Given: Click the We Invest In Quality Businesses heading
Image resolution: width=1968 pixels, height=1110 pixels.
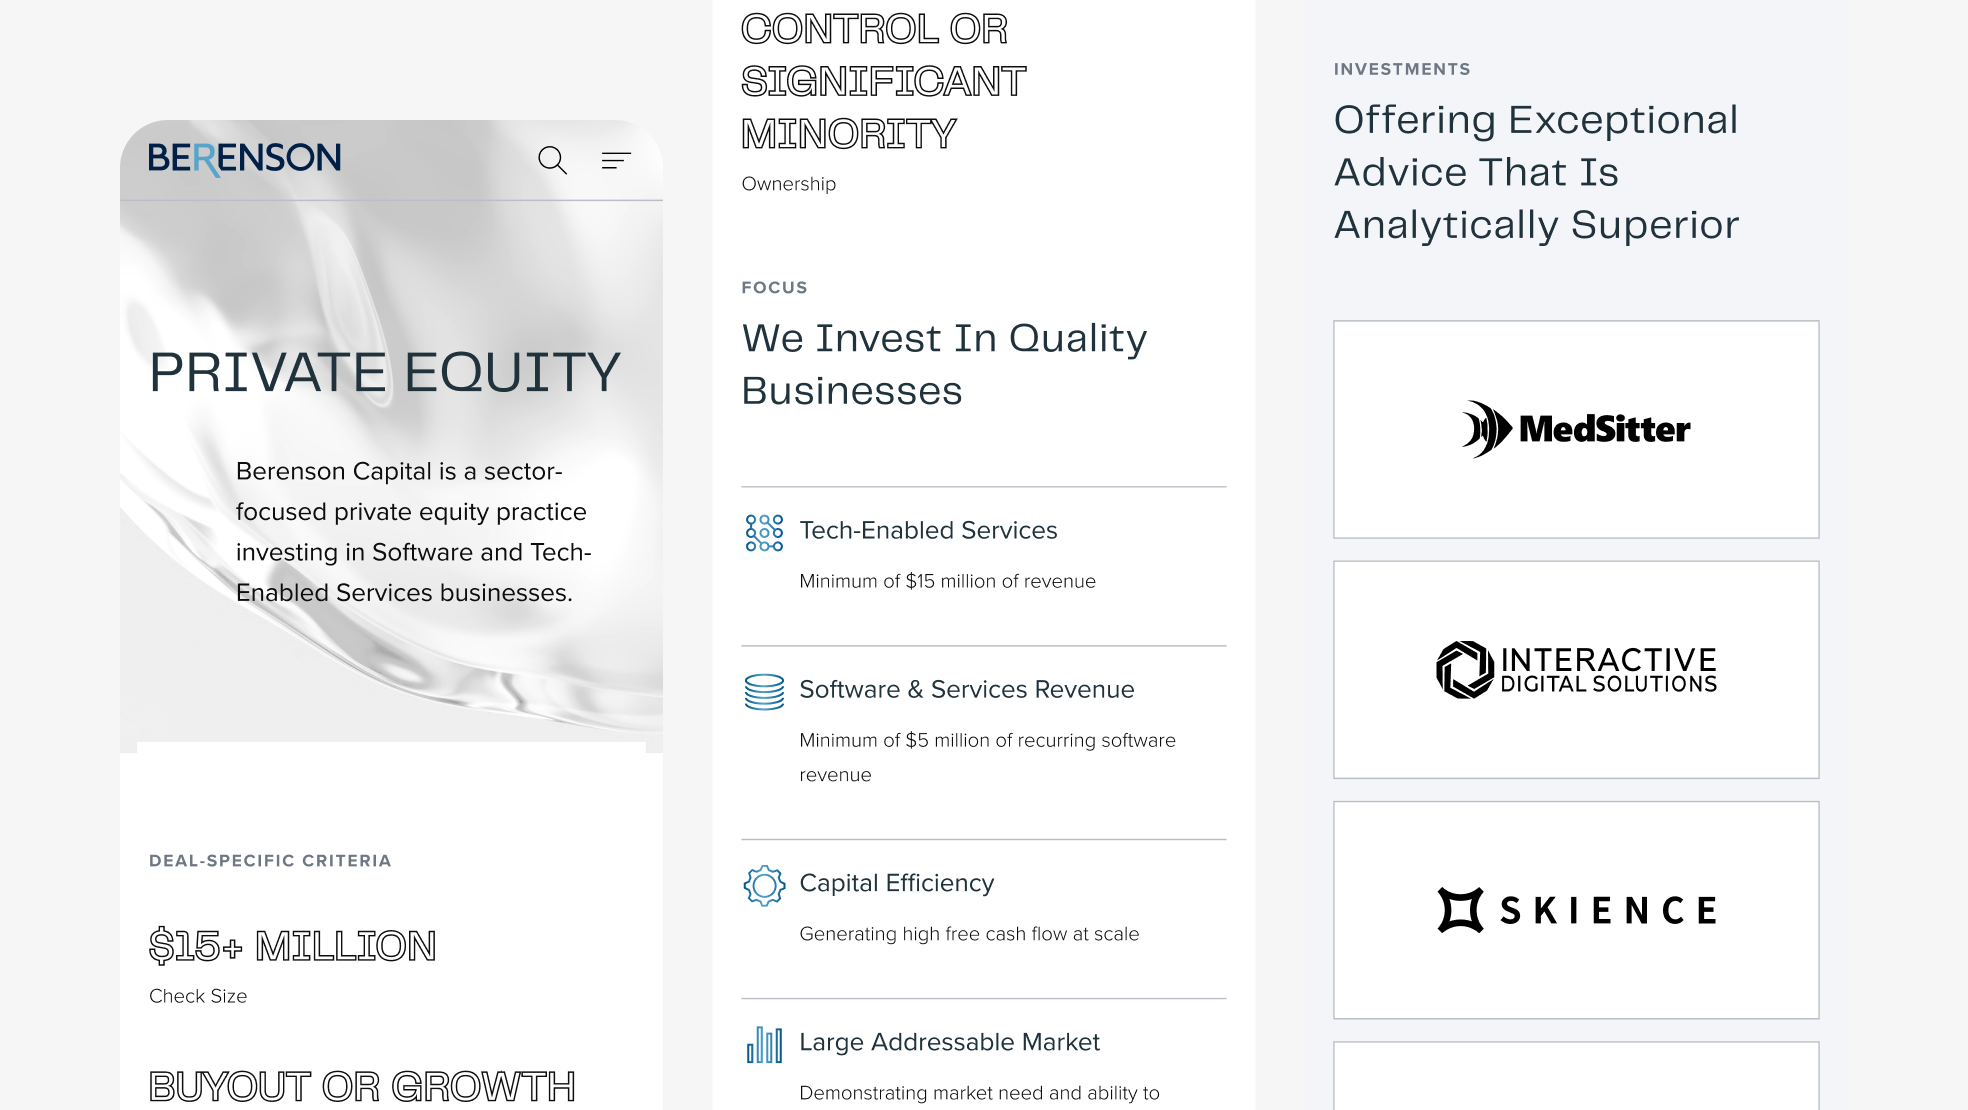Looking at the screenshot, I should (x=944, y=364).
